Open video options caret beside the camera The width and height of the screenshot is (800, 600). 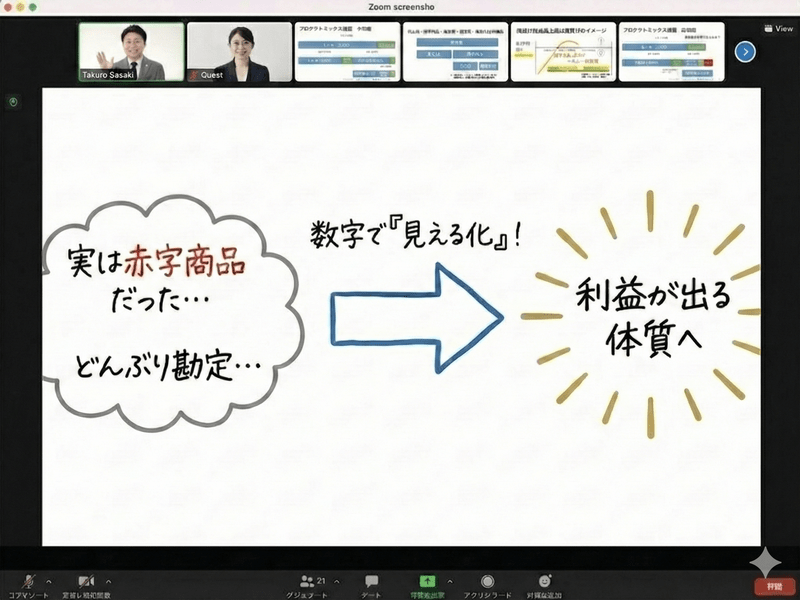[x=108, y=580]
